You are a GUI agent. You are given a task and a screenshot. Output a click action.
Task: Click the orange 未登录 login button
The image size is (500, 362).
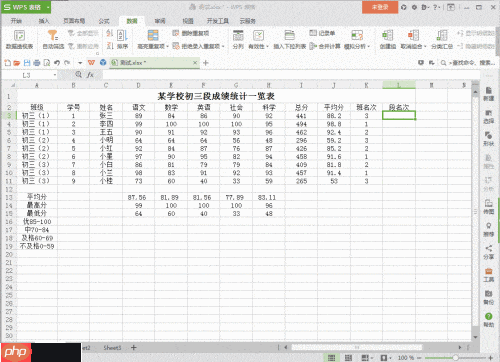coord(380,7)
